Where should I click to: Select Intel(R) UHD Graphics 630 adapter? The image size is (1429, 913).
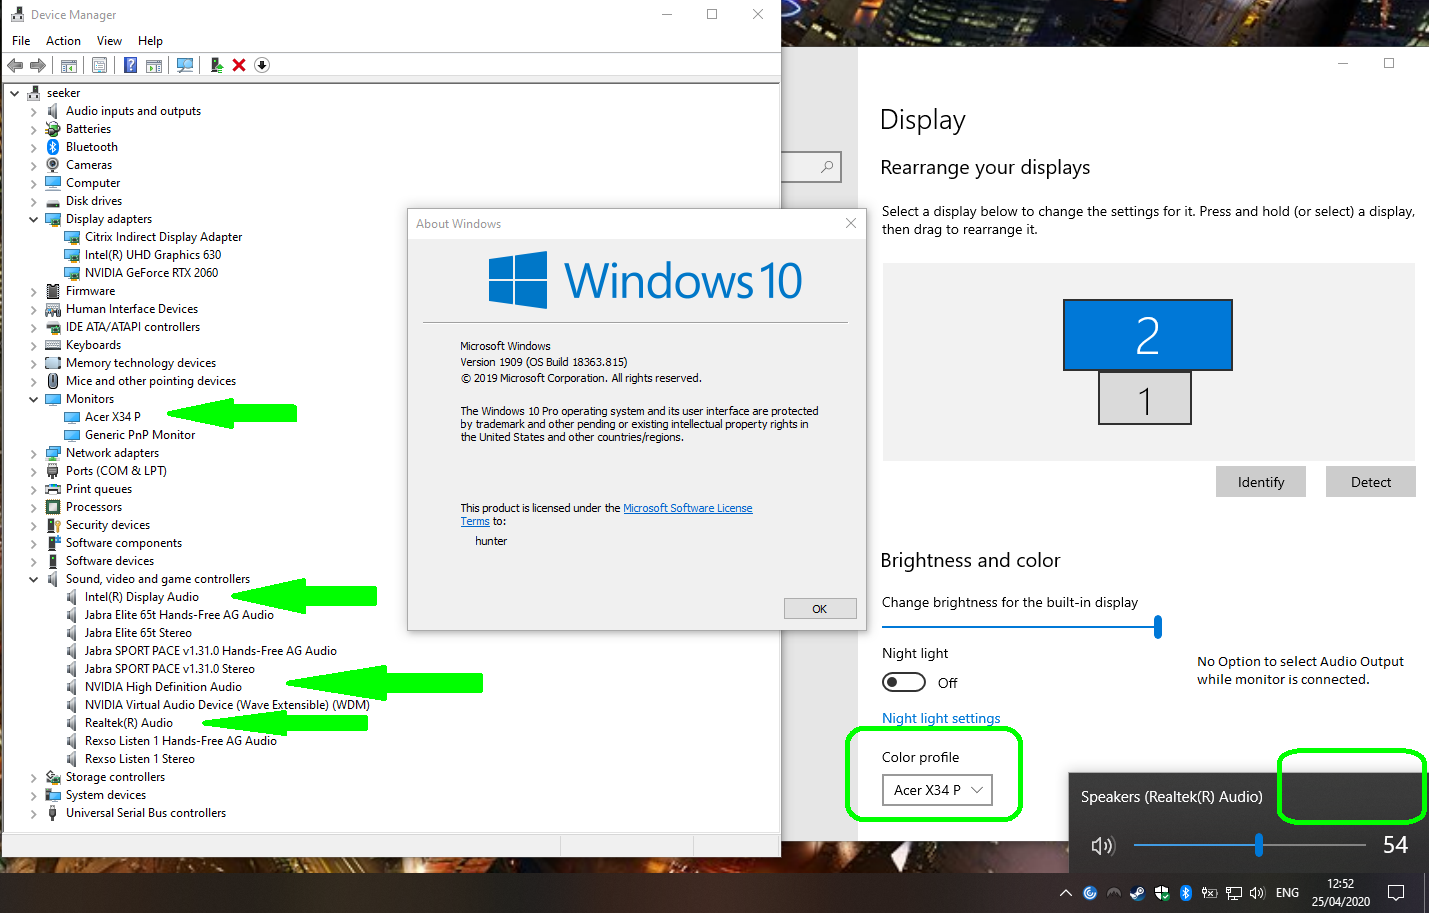pyautogui.click(x=153, y=255)
